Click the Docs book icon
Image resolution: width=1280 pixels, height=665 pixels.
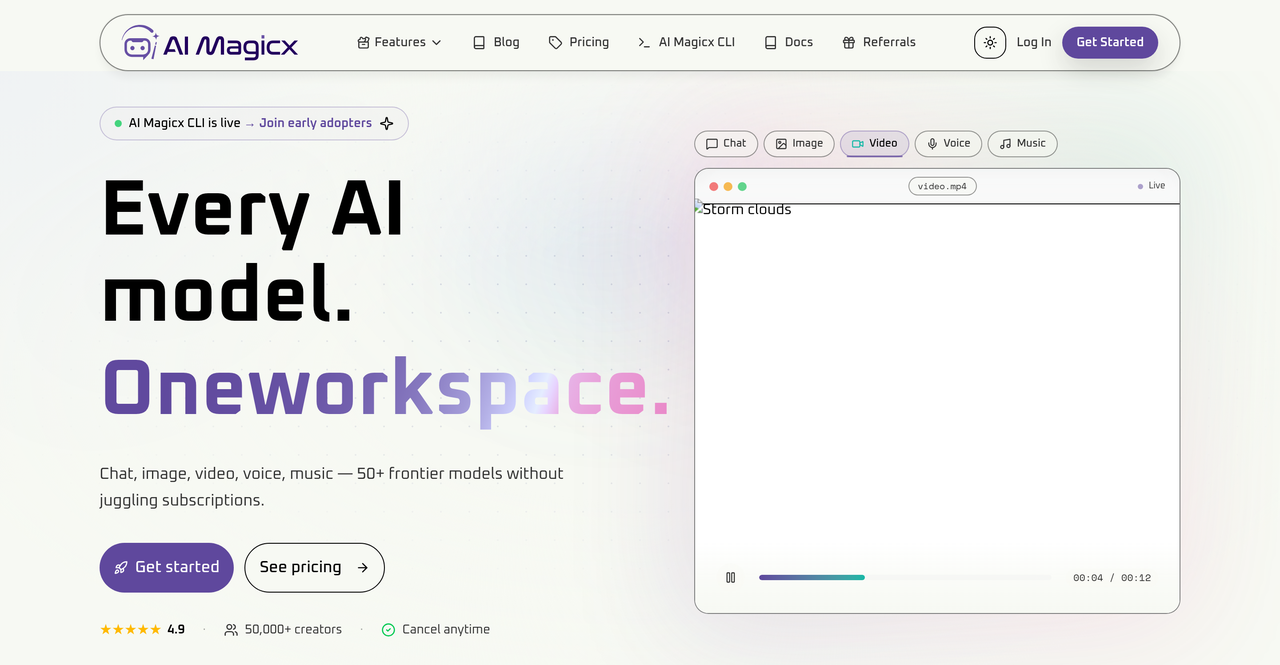tap(771, 42)
